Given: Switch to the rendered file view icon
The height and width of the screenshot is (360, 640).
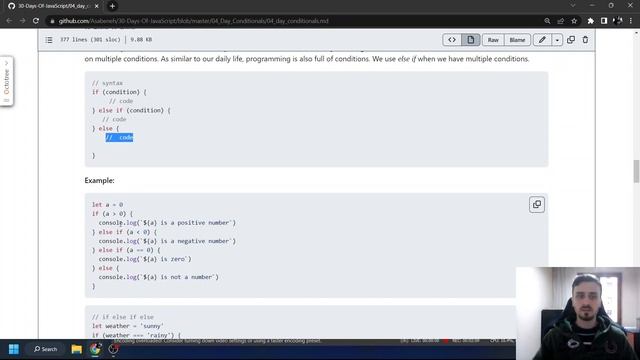Looking at the screenshot, I should [471, 40].
